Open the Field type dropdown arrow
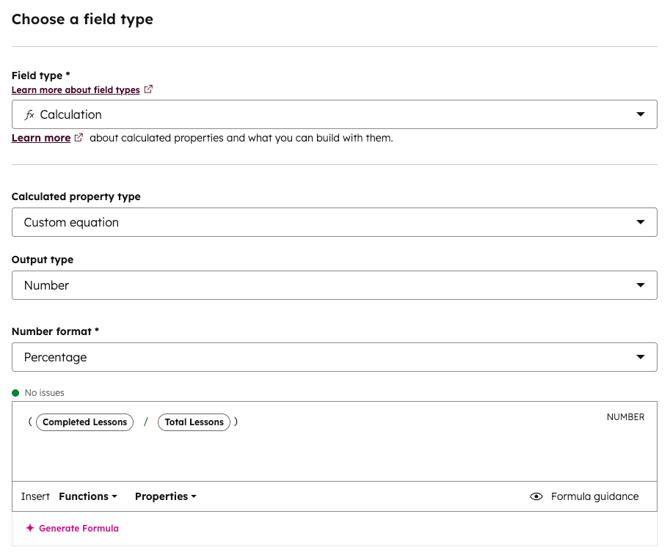Screen dimensions: 670x555 point(640,114)
